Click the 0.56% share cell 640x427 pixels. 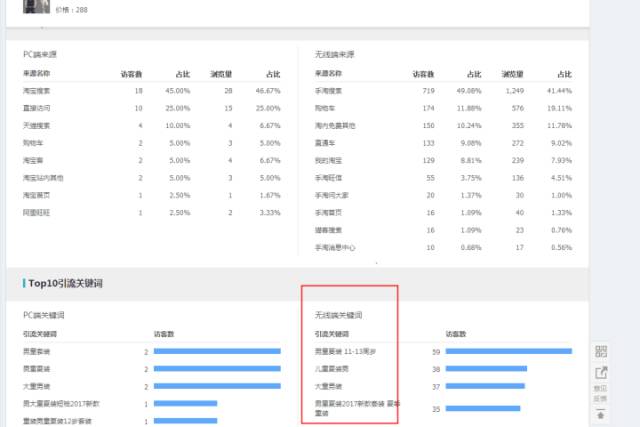pyautogui.click(x=561, y=248)
